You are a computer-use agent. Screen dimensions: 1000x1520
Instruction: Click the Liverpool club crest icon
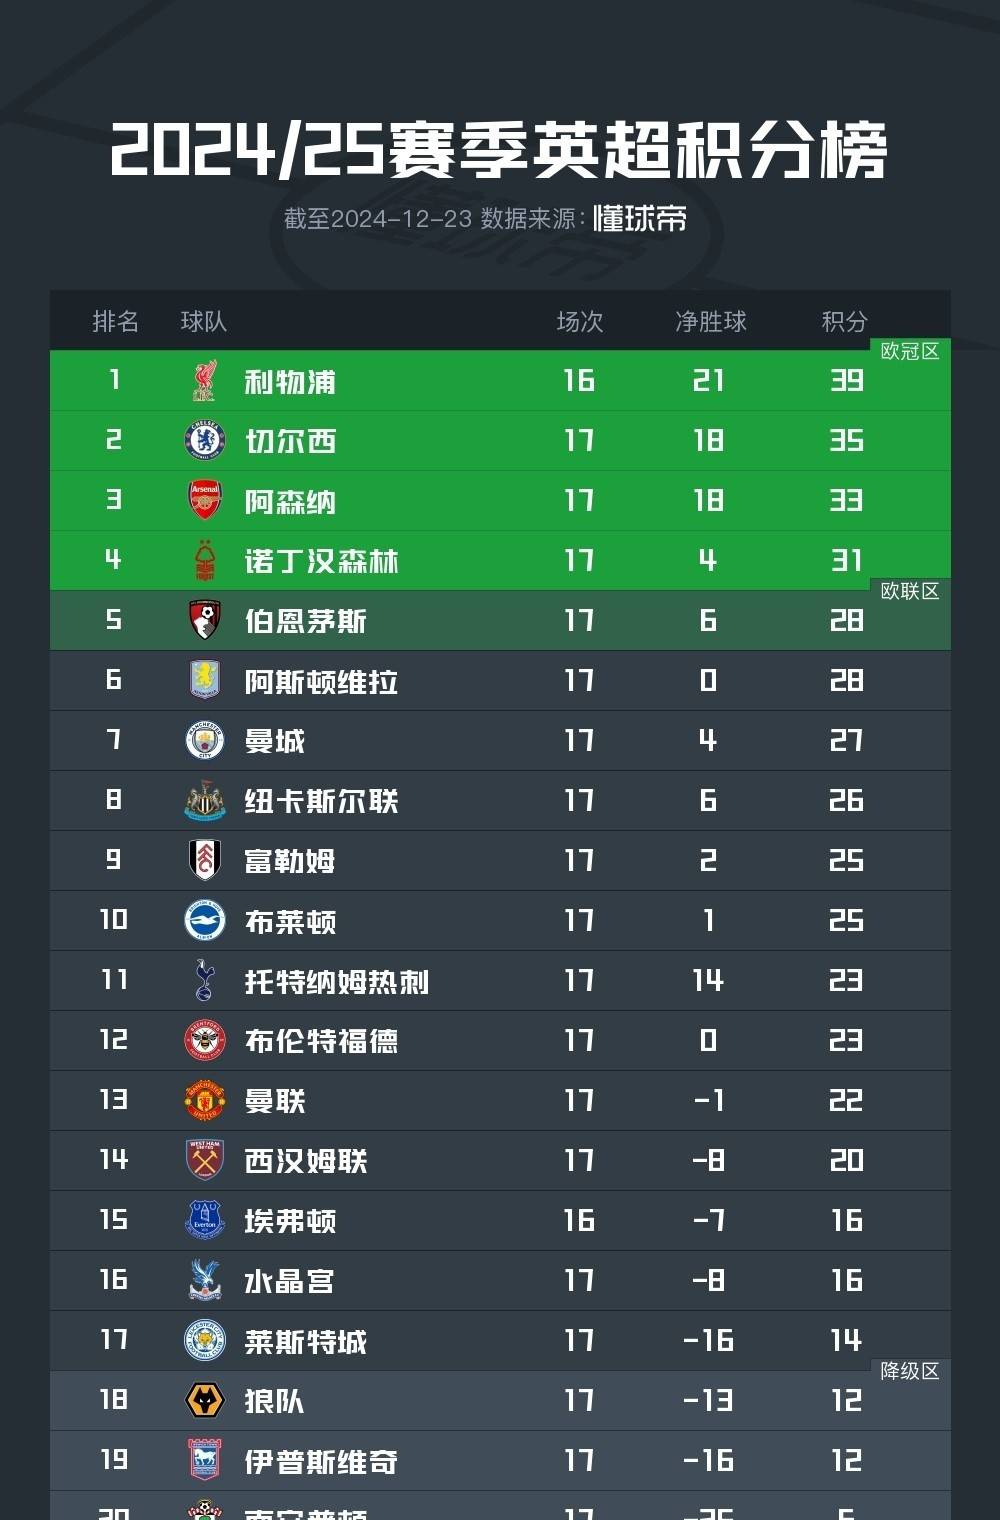point(205,381)
